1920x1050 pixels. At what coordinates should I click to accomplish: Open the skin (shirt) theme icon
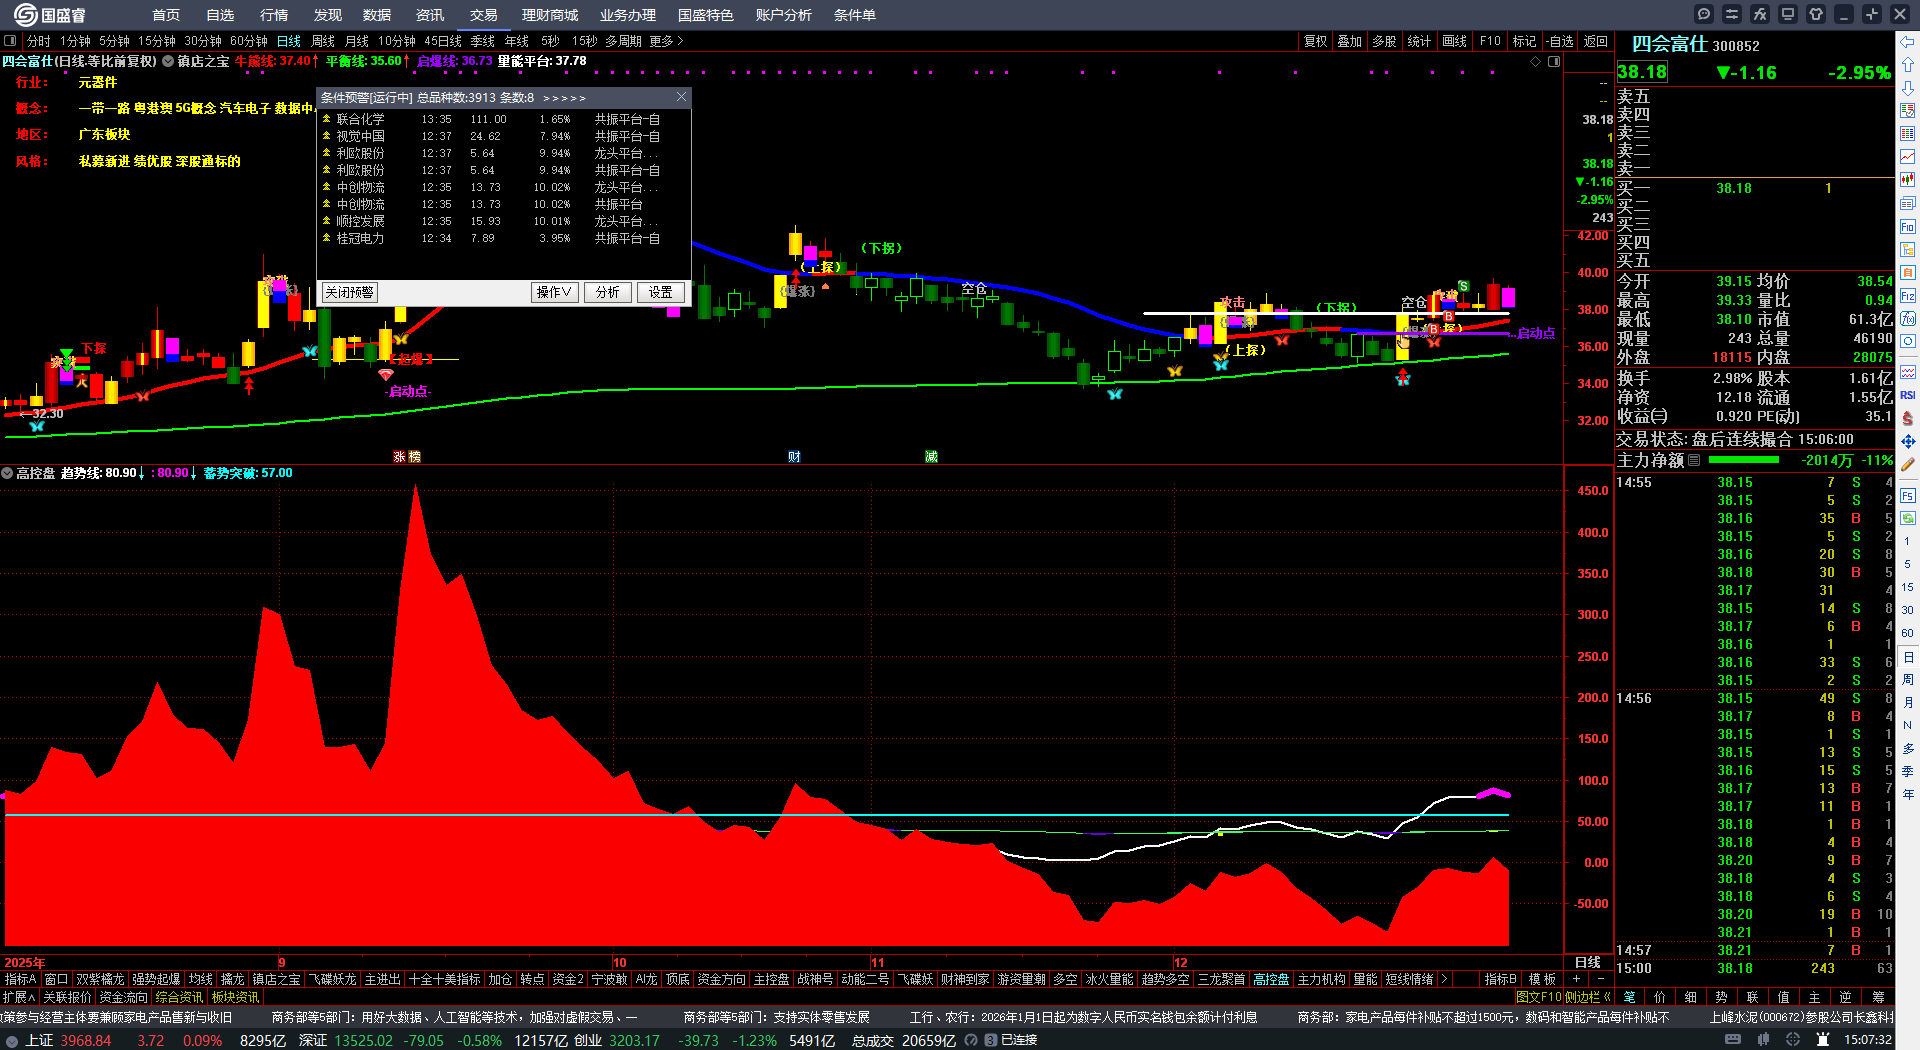tap(1816, 14)
